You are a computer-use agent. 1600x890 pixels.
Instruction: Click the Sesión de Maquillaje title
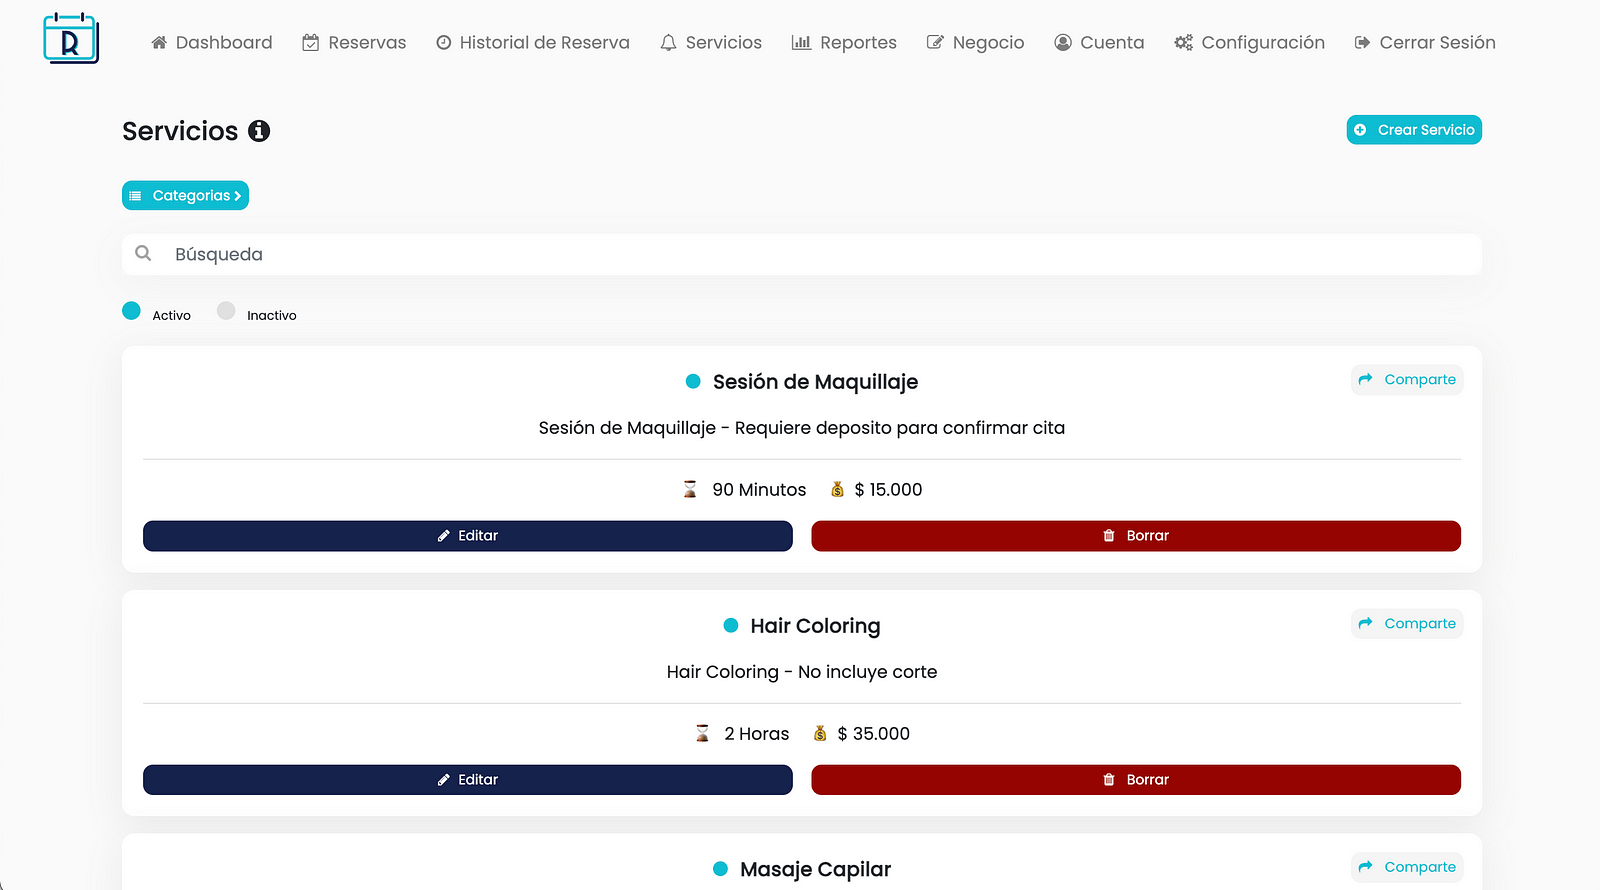click(x=815, y=382)
